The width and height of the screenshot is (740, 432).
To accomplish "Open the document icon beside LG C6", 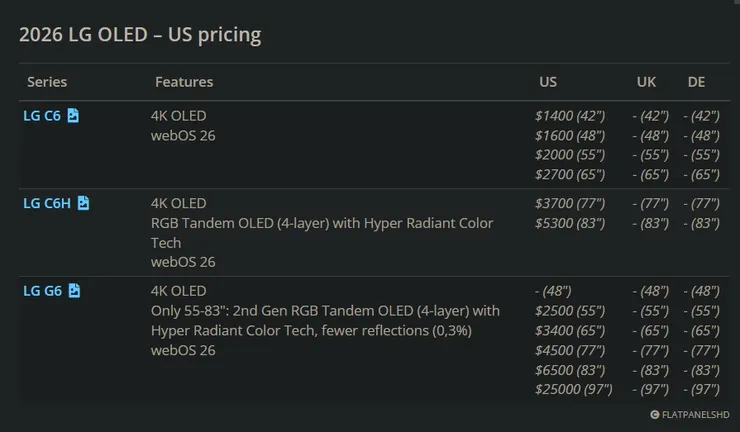I will [x=73, y=115].
